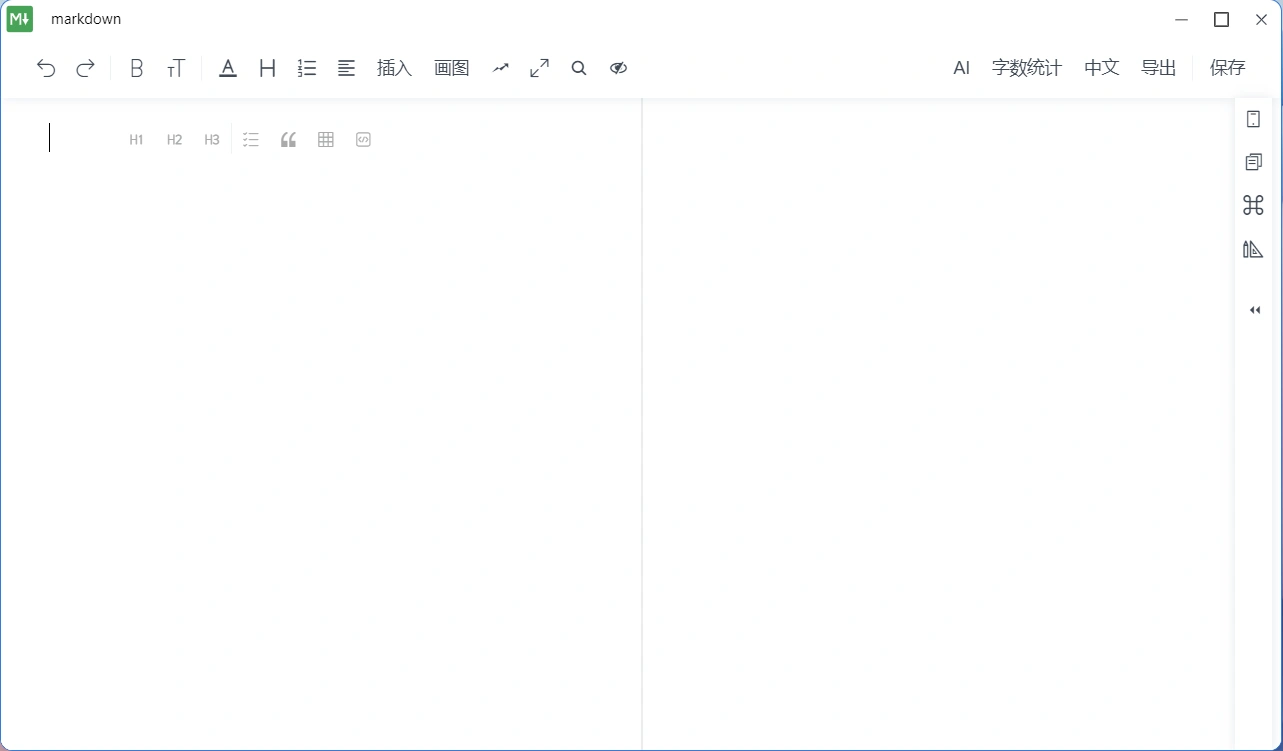Click the 导出 export button
Viewport: 1283px width, 751px height.
[1158, 68]
